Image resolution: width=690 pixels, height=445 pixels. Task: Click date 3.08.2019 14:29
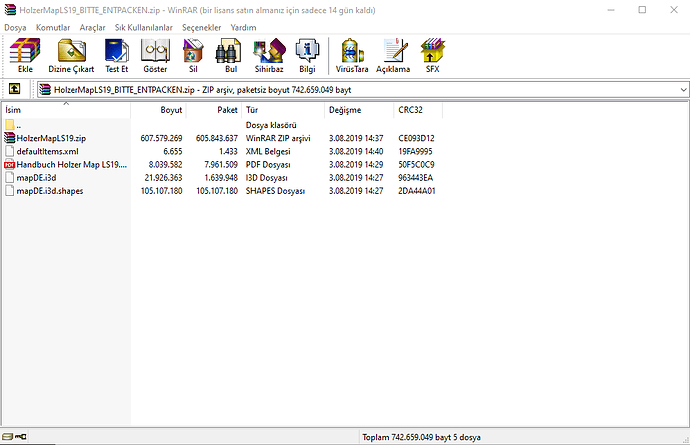click(x=356, y=165)
